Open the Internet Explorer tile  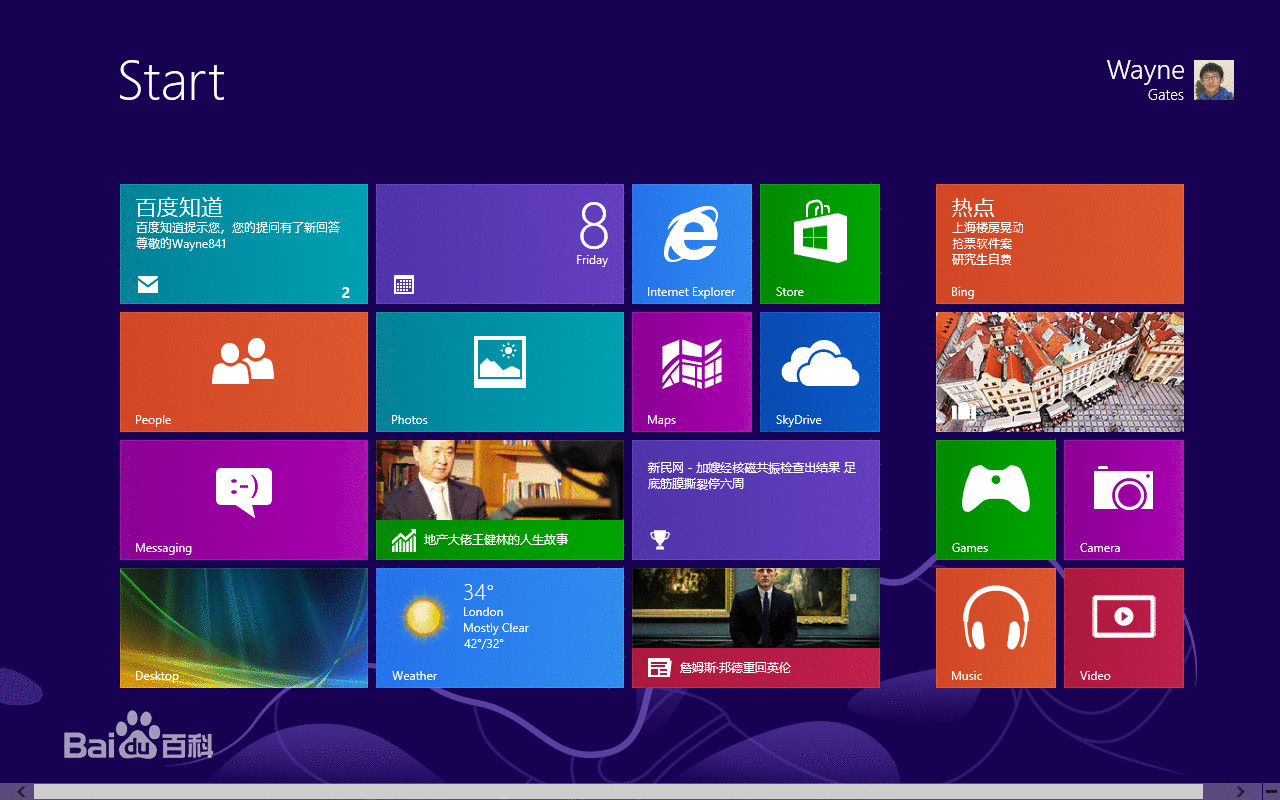(x=692, y=244)
